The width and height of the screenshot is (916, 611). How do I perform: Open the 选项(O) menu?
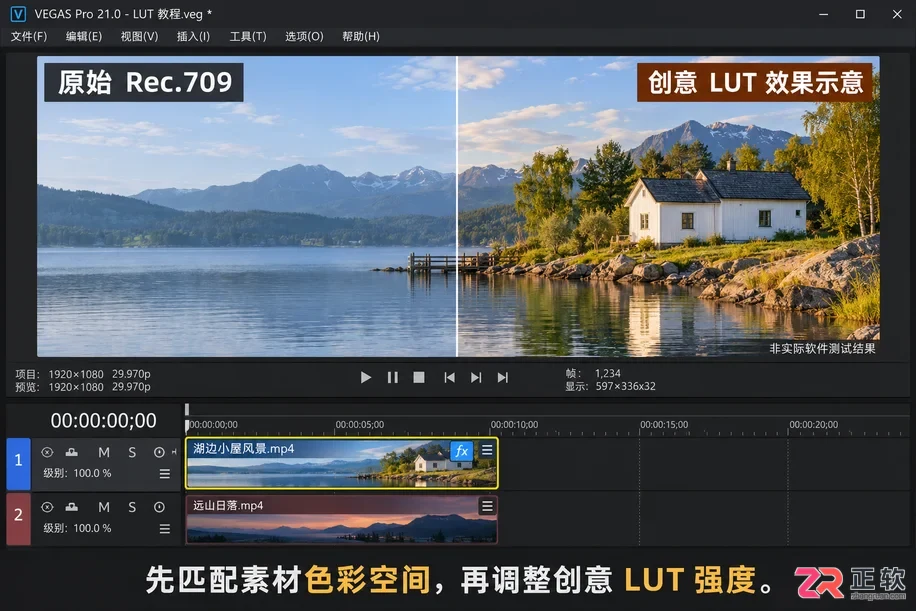pyautogui.click(x=304, y=36)
